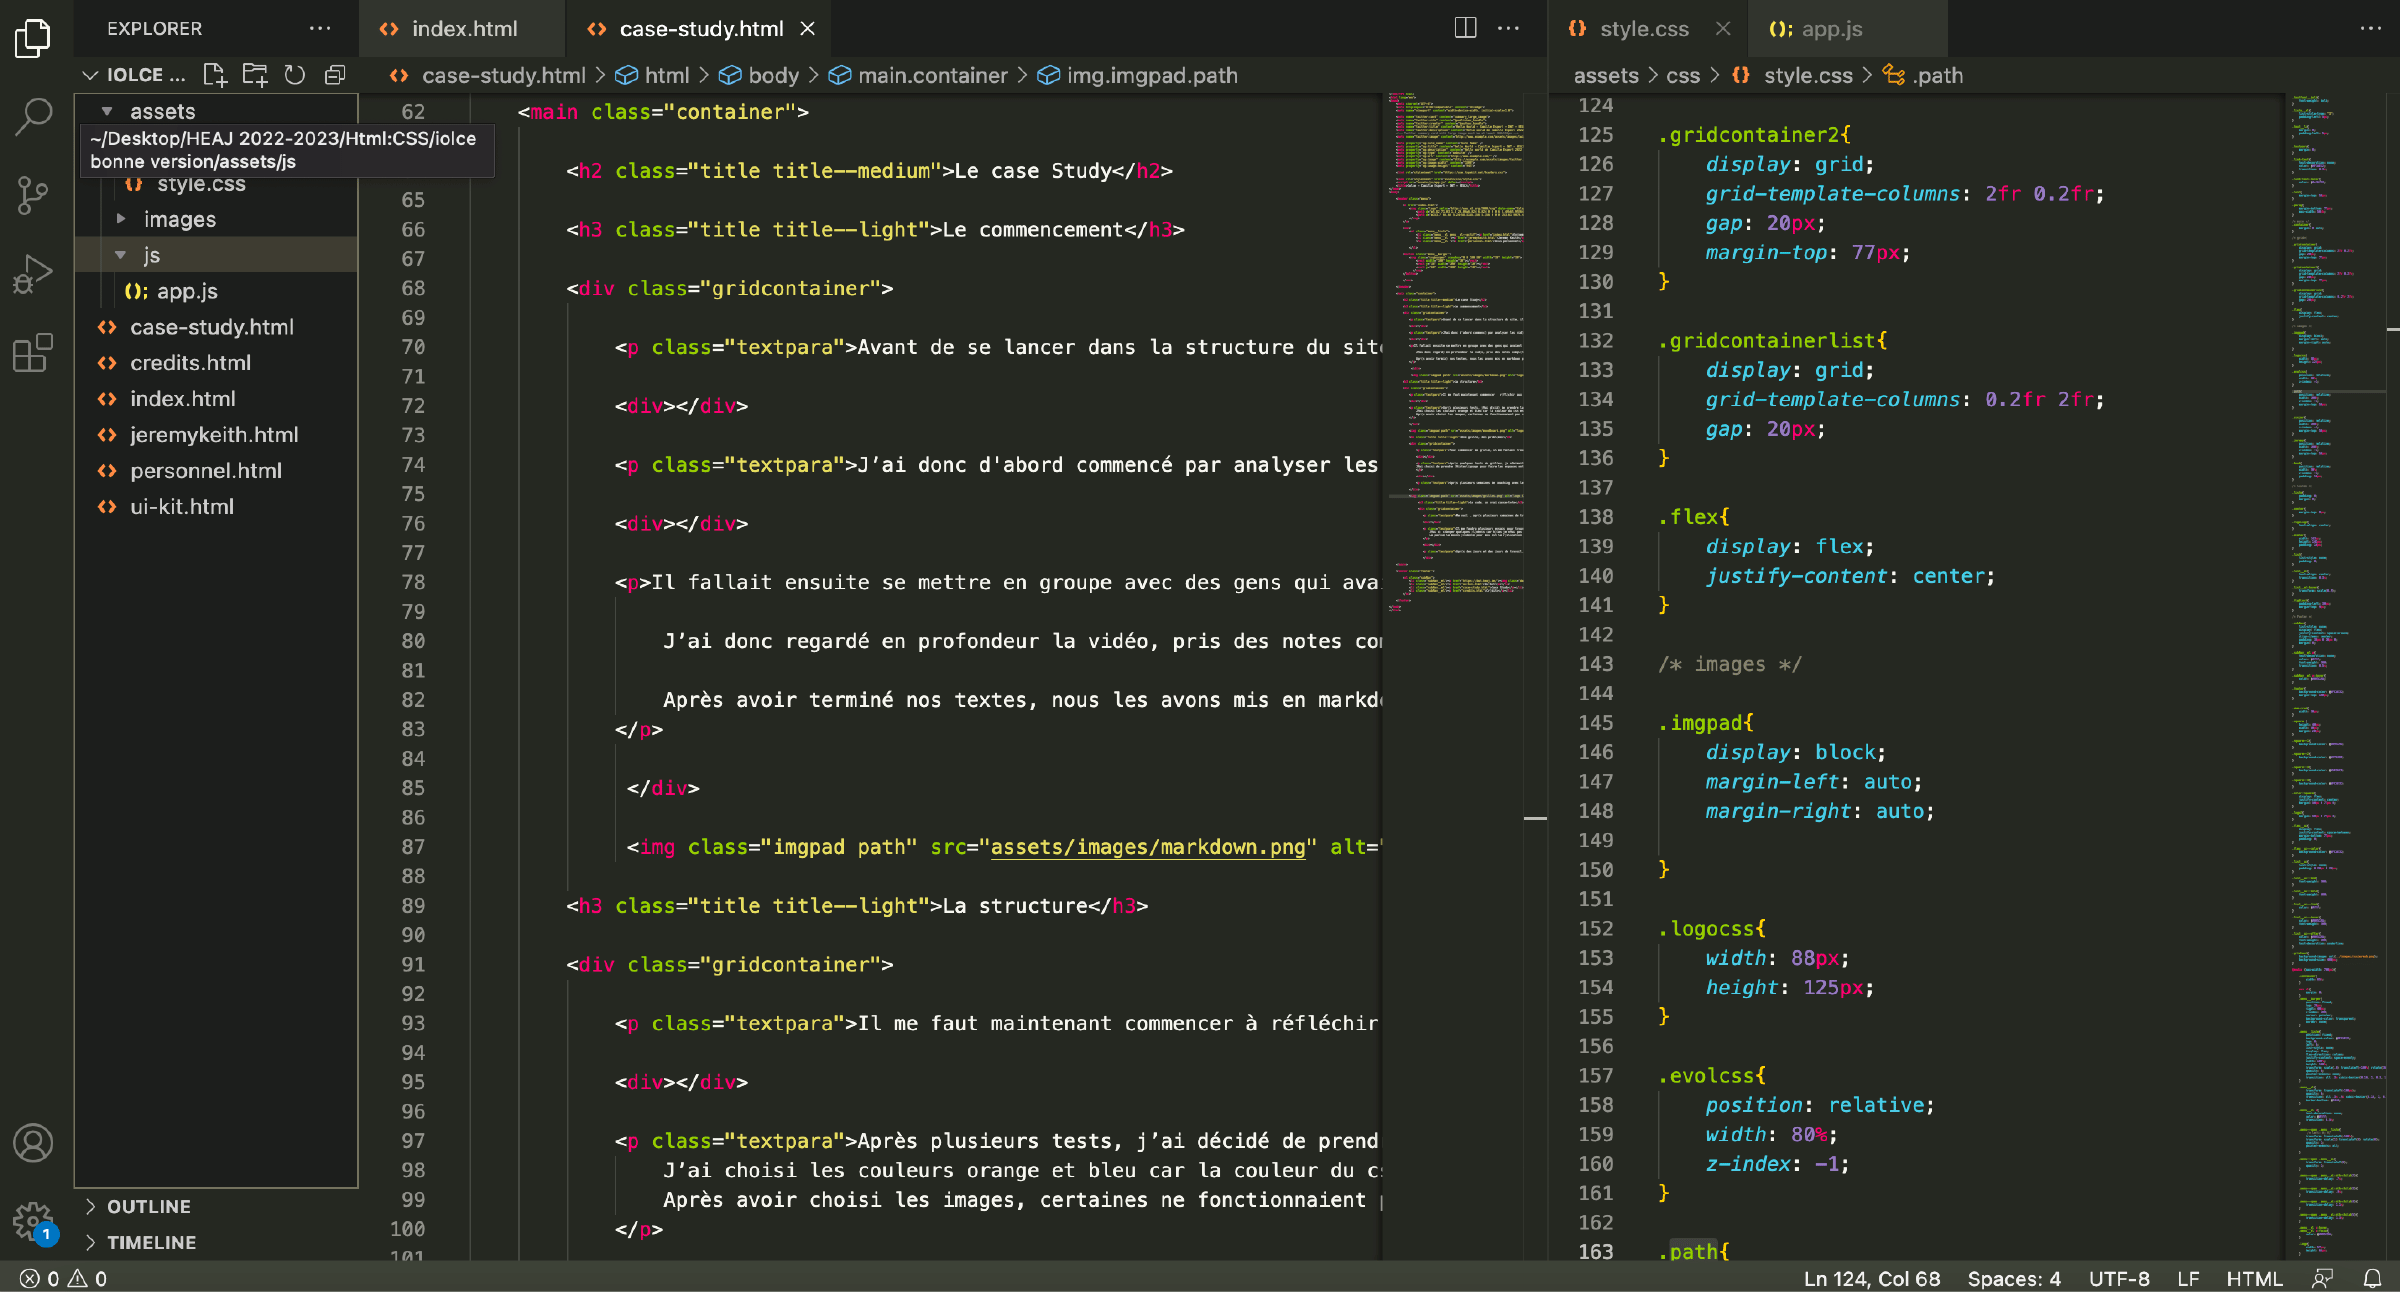Screen dimensions: 2400x1292
Task: Switch to the style.css tab
Action: [1645, 29]
